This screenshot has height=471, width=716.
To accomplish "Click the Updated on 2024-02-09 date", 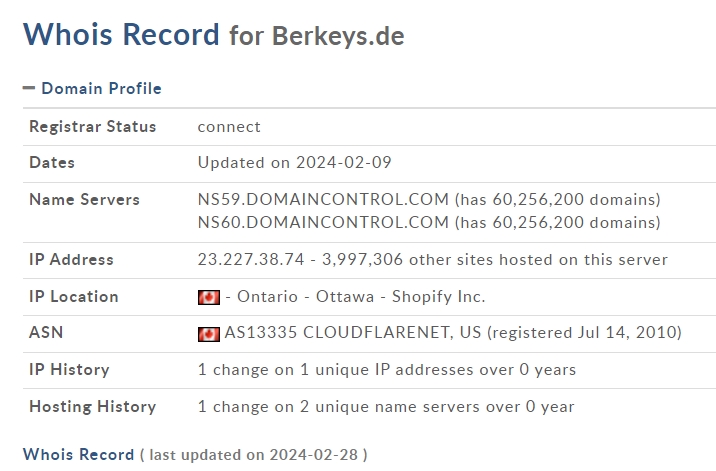I will pos(295,163).
